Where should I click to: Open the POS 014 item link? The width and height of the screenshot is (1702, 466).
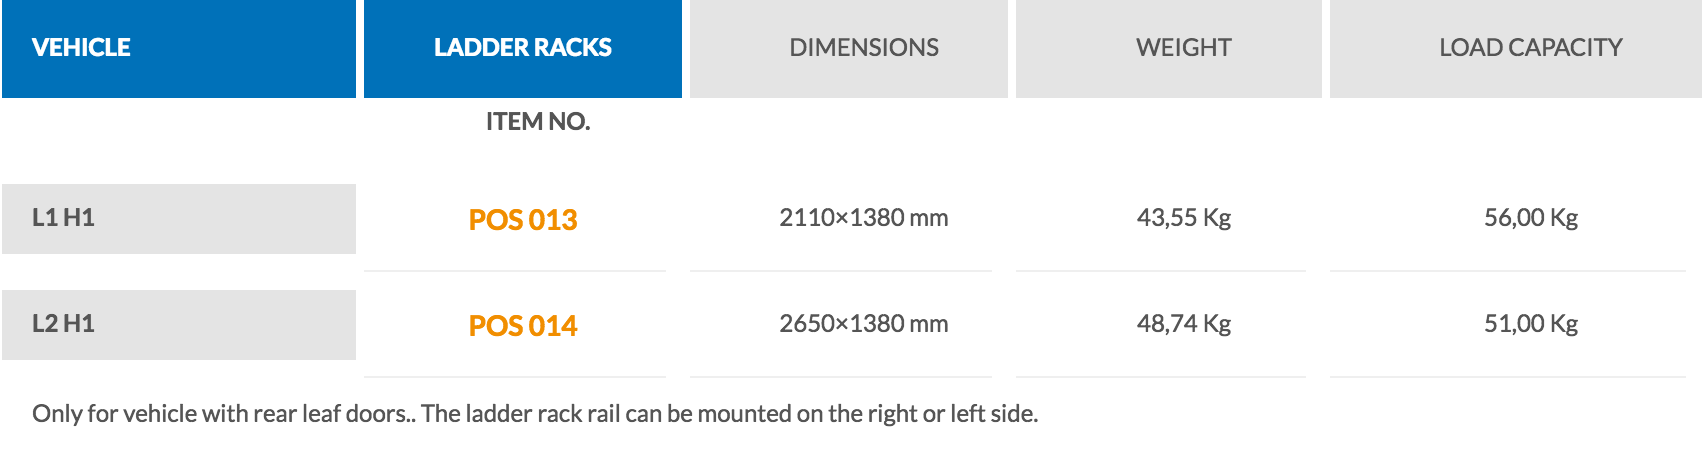point(523,325)
